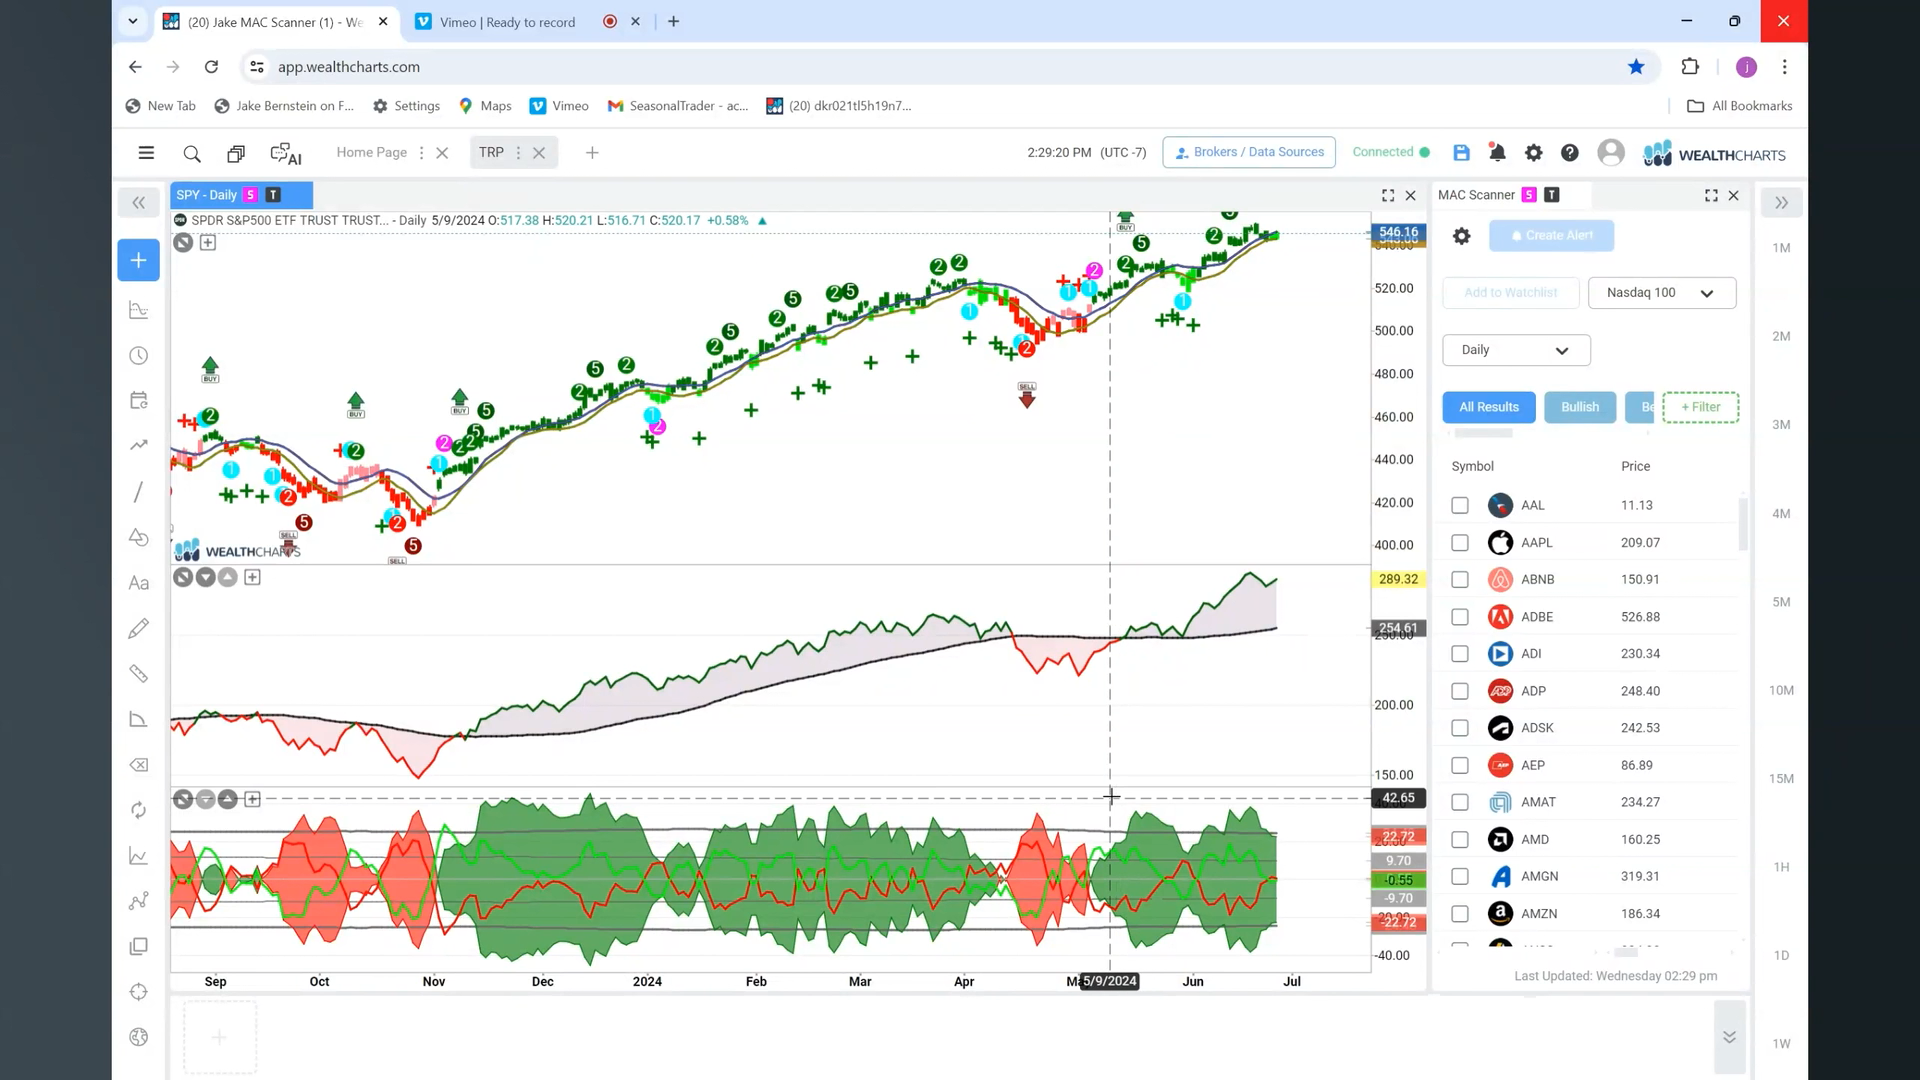Switch to Vimeo Ready to record browser tab
Screen dimensions: 1920x1080
pyautogui.click(x=507, y=22)
